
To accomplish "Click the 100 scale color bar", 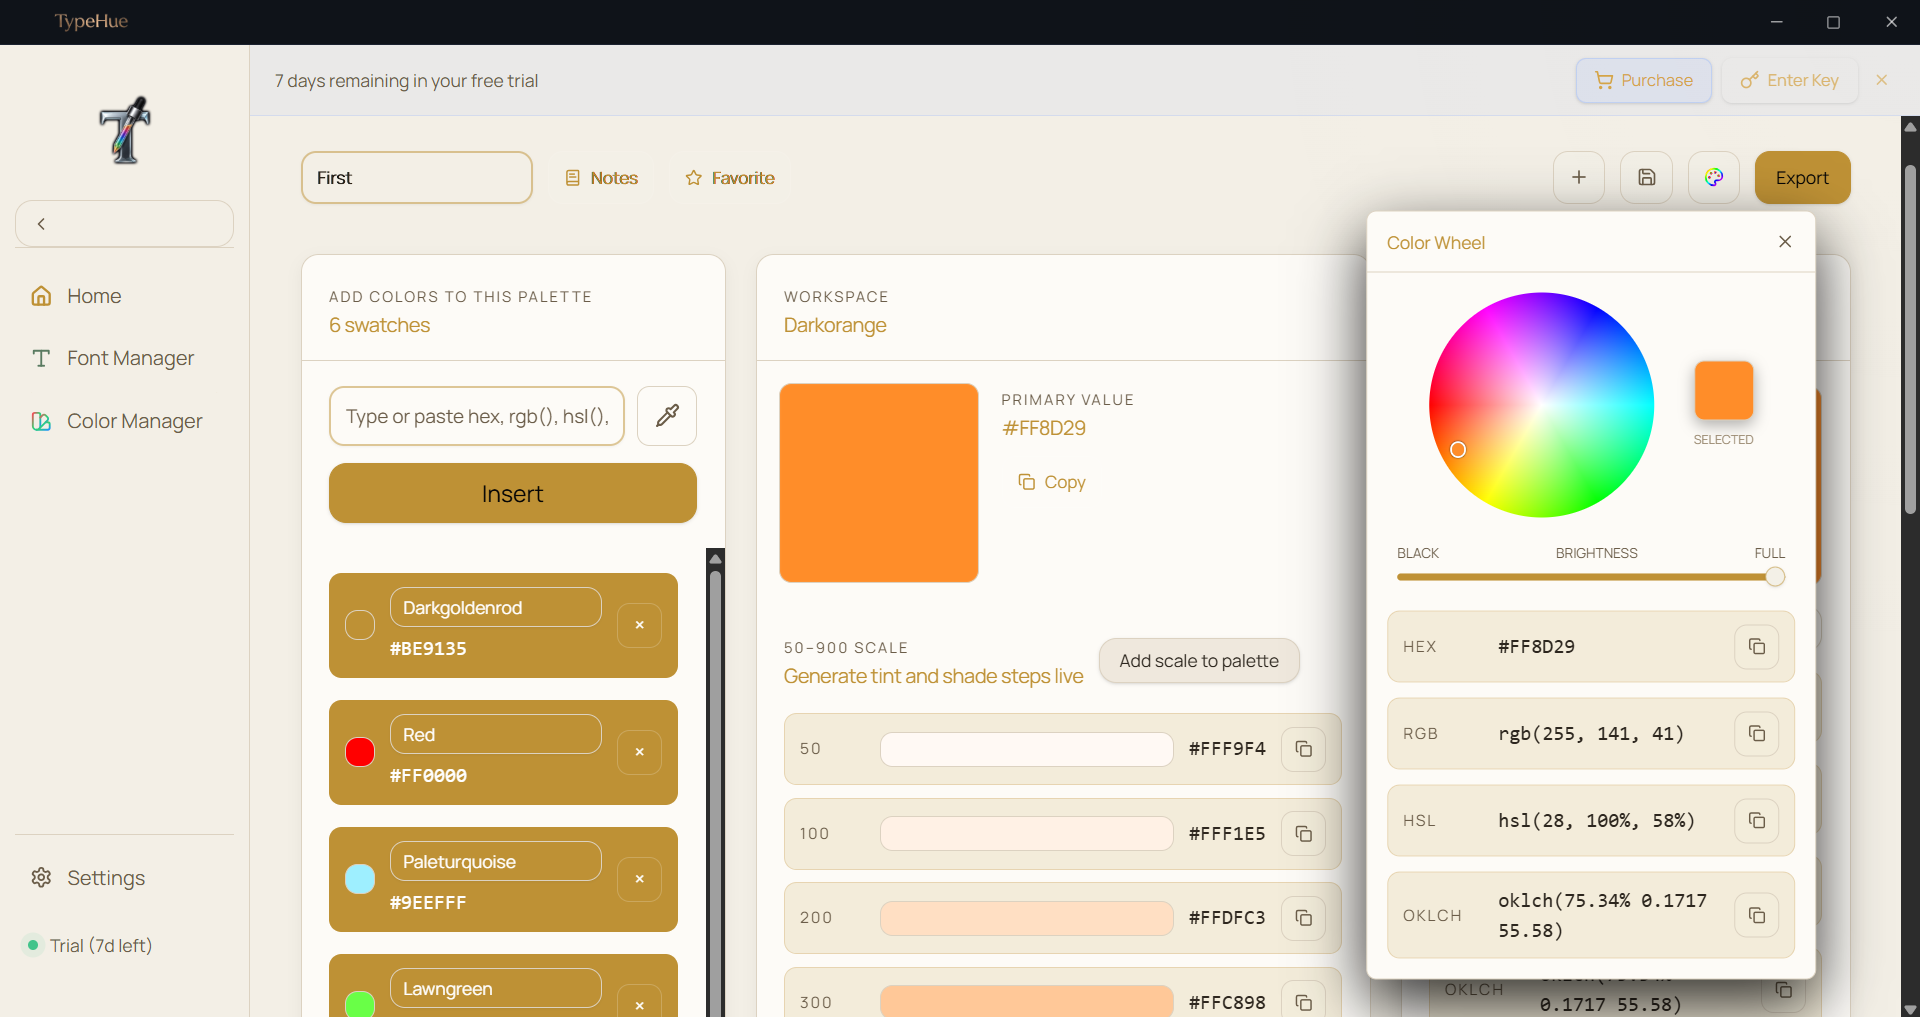I will [x=1027, y=834].
